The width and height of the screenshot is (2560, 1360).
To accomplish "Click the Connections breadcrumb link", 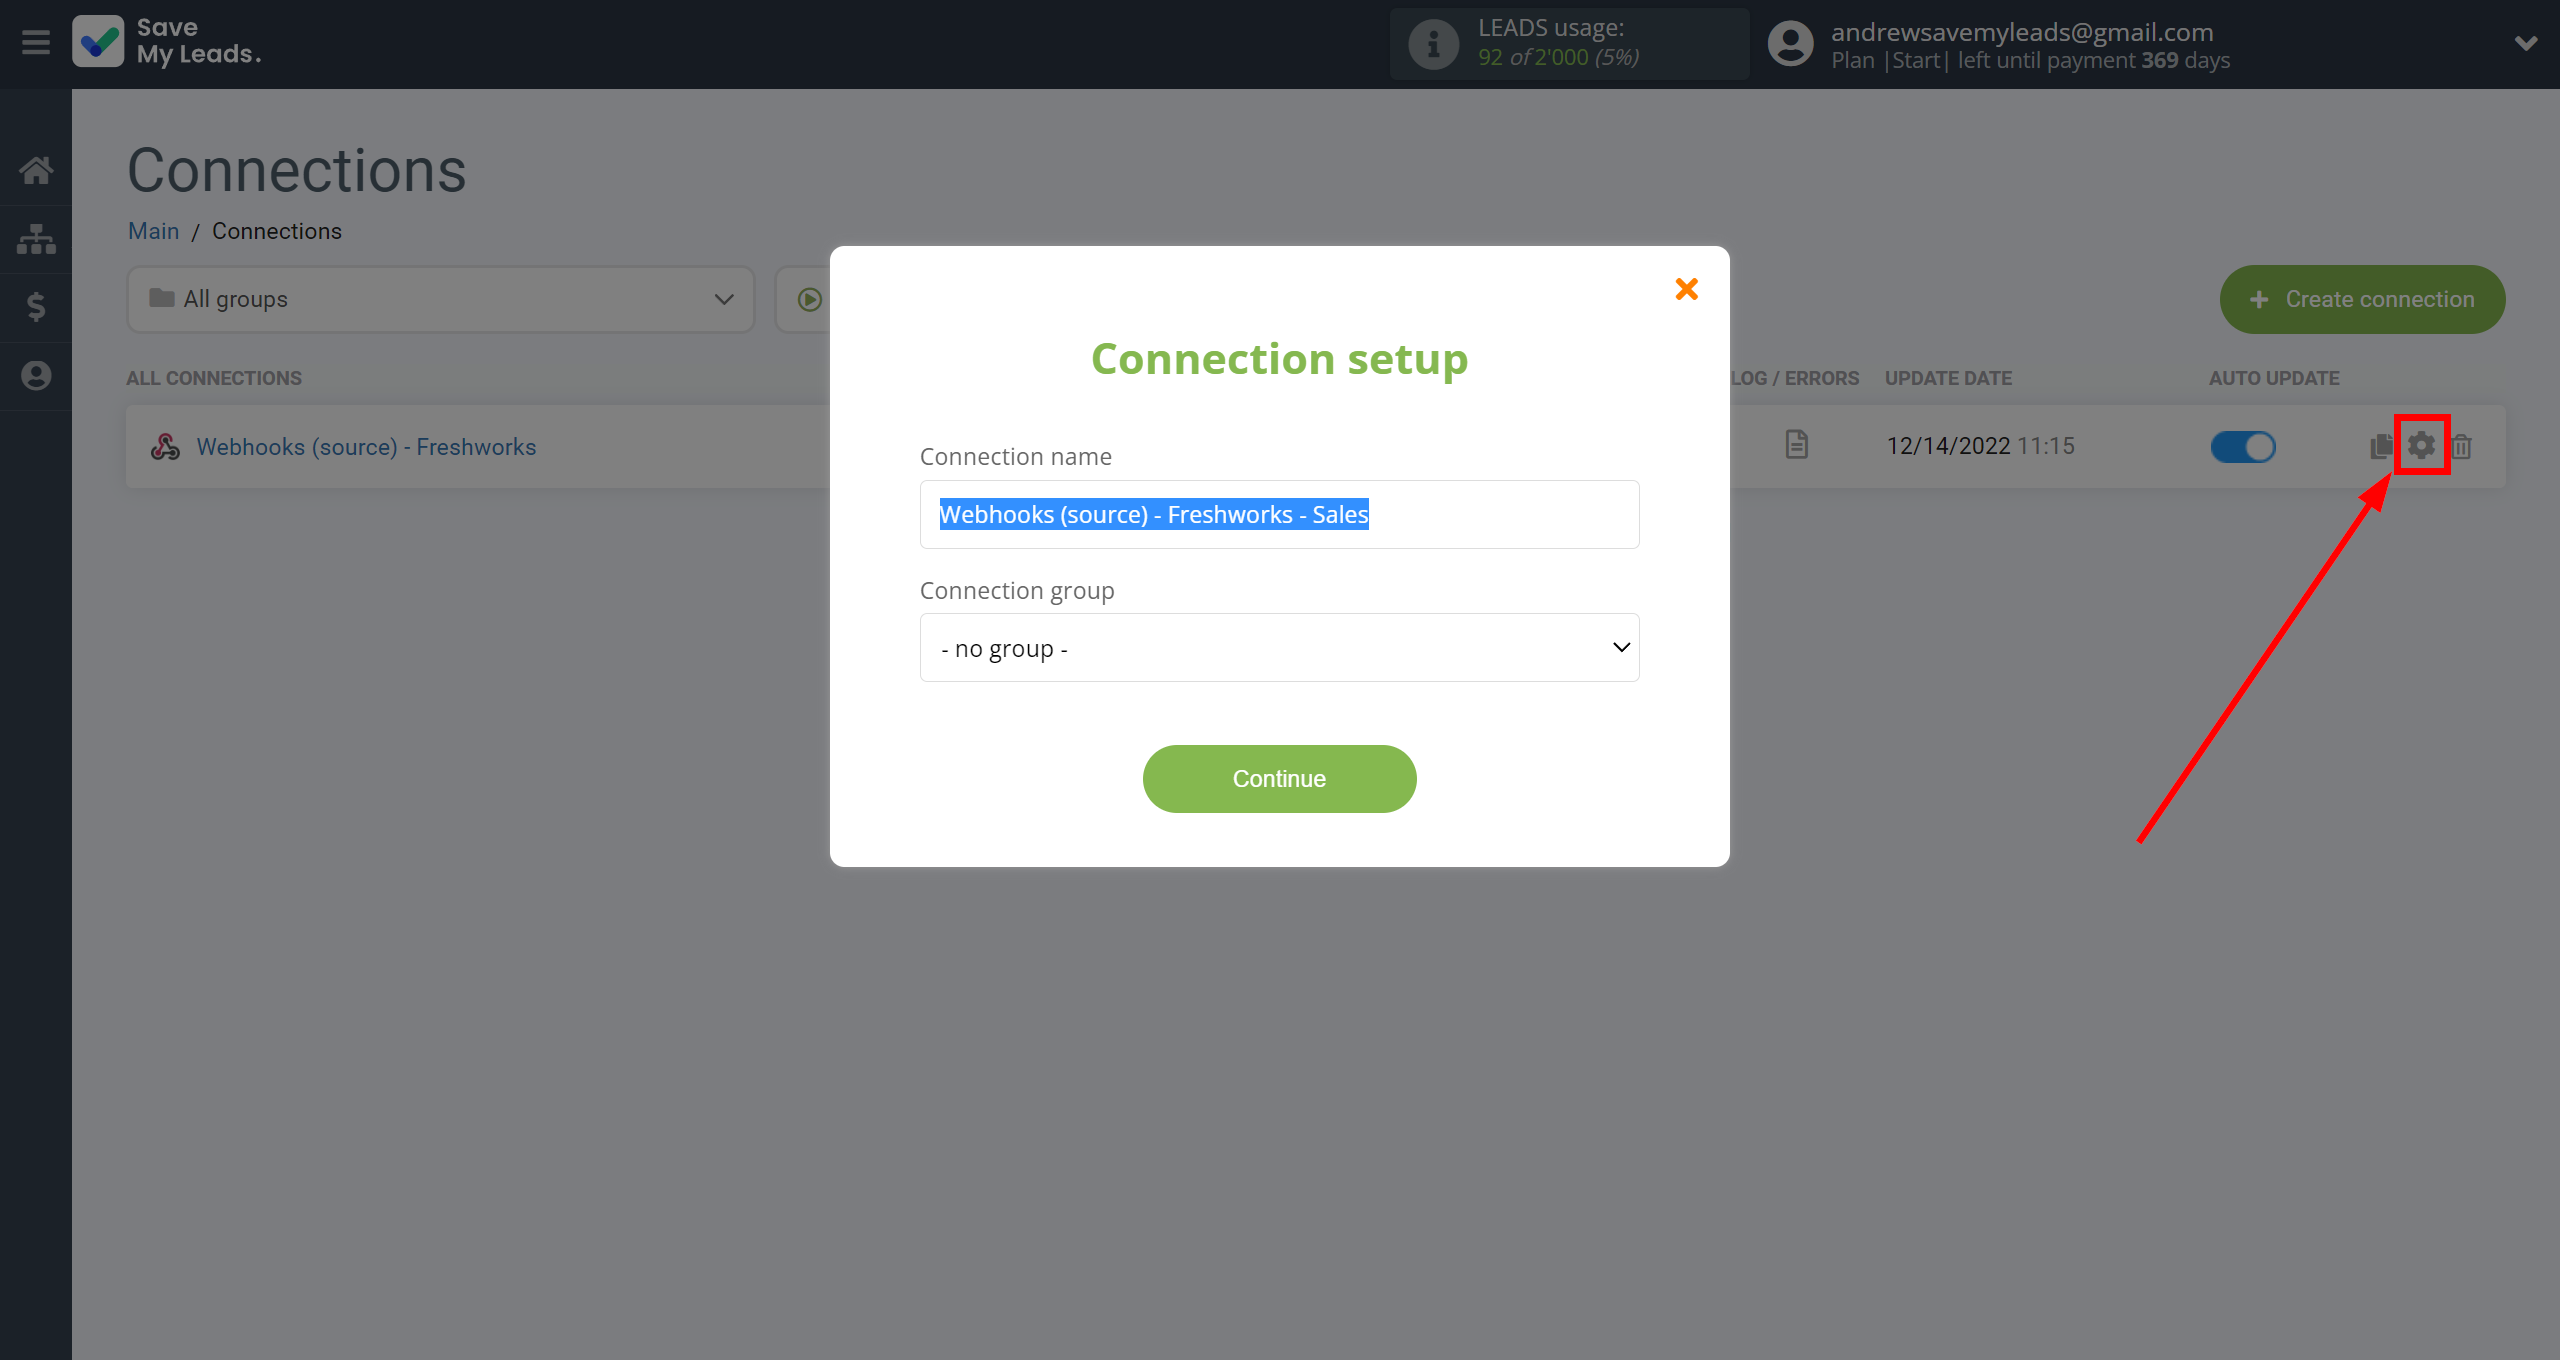I will pos(278,230).
